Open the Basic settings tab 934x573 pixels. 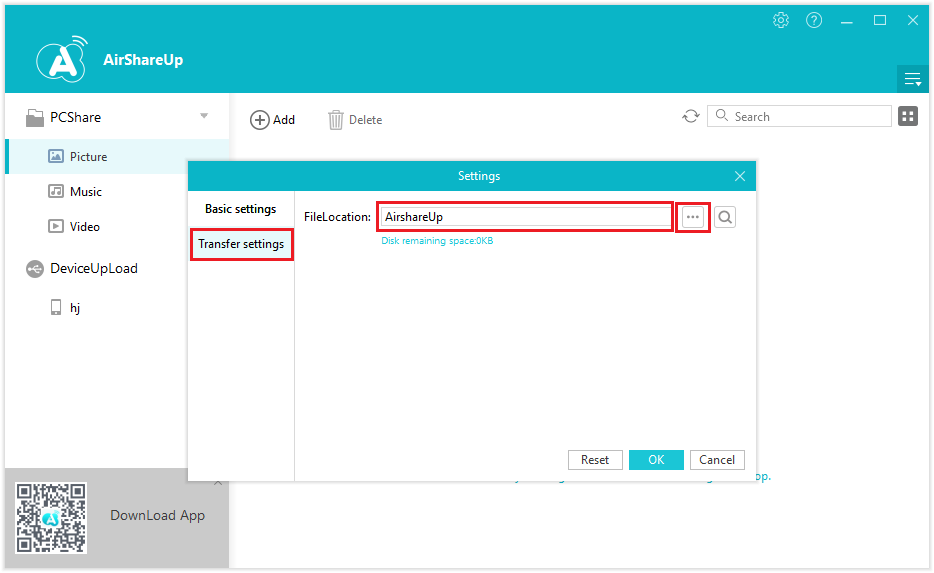coord(241,209)
